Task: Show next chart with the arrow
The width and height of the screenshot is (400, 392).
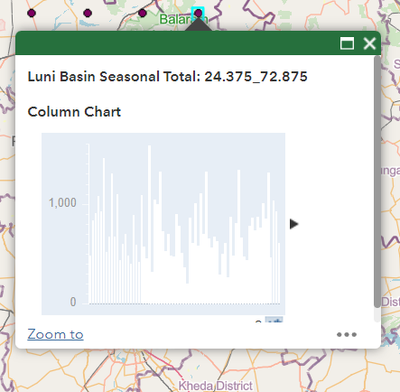Action: (294, 224)
